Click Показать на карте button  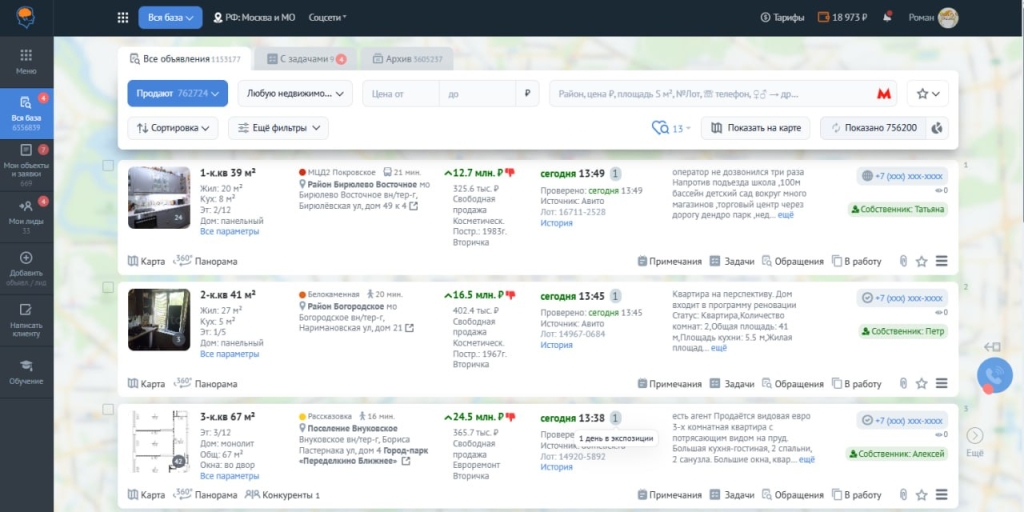coord(756,128)
